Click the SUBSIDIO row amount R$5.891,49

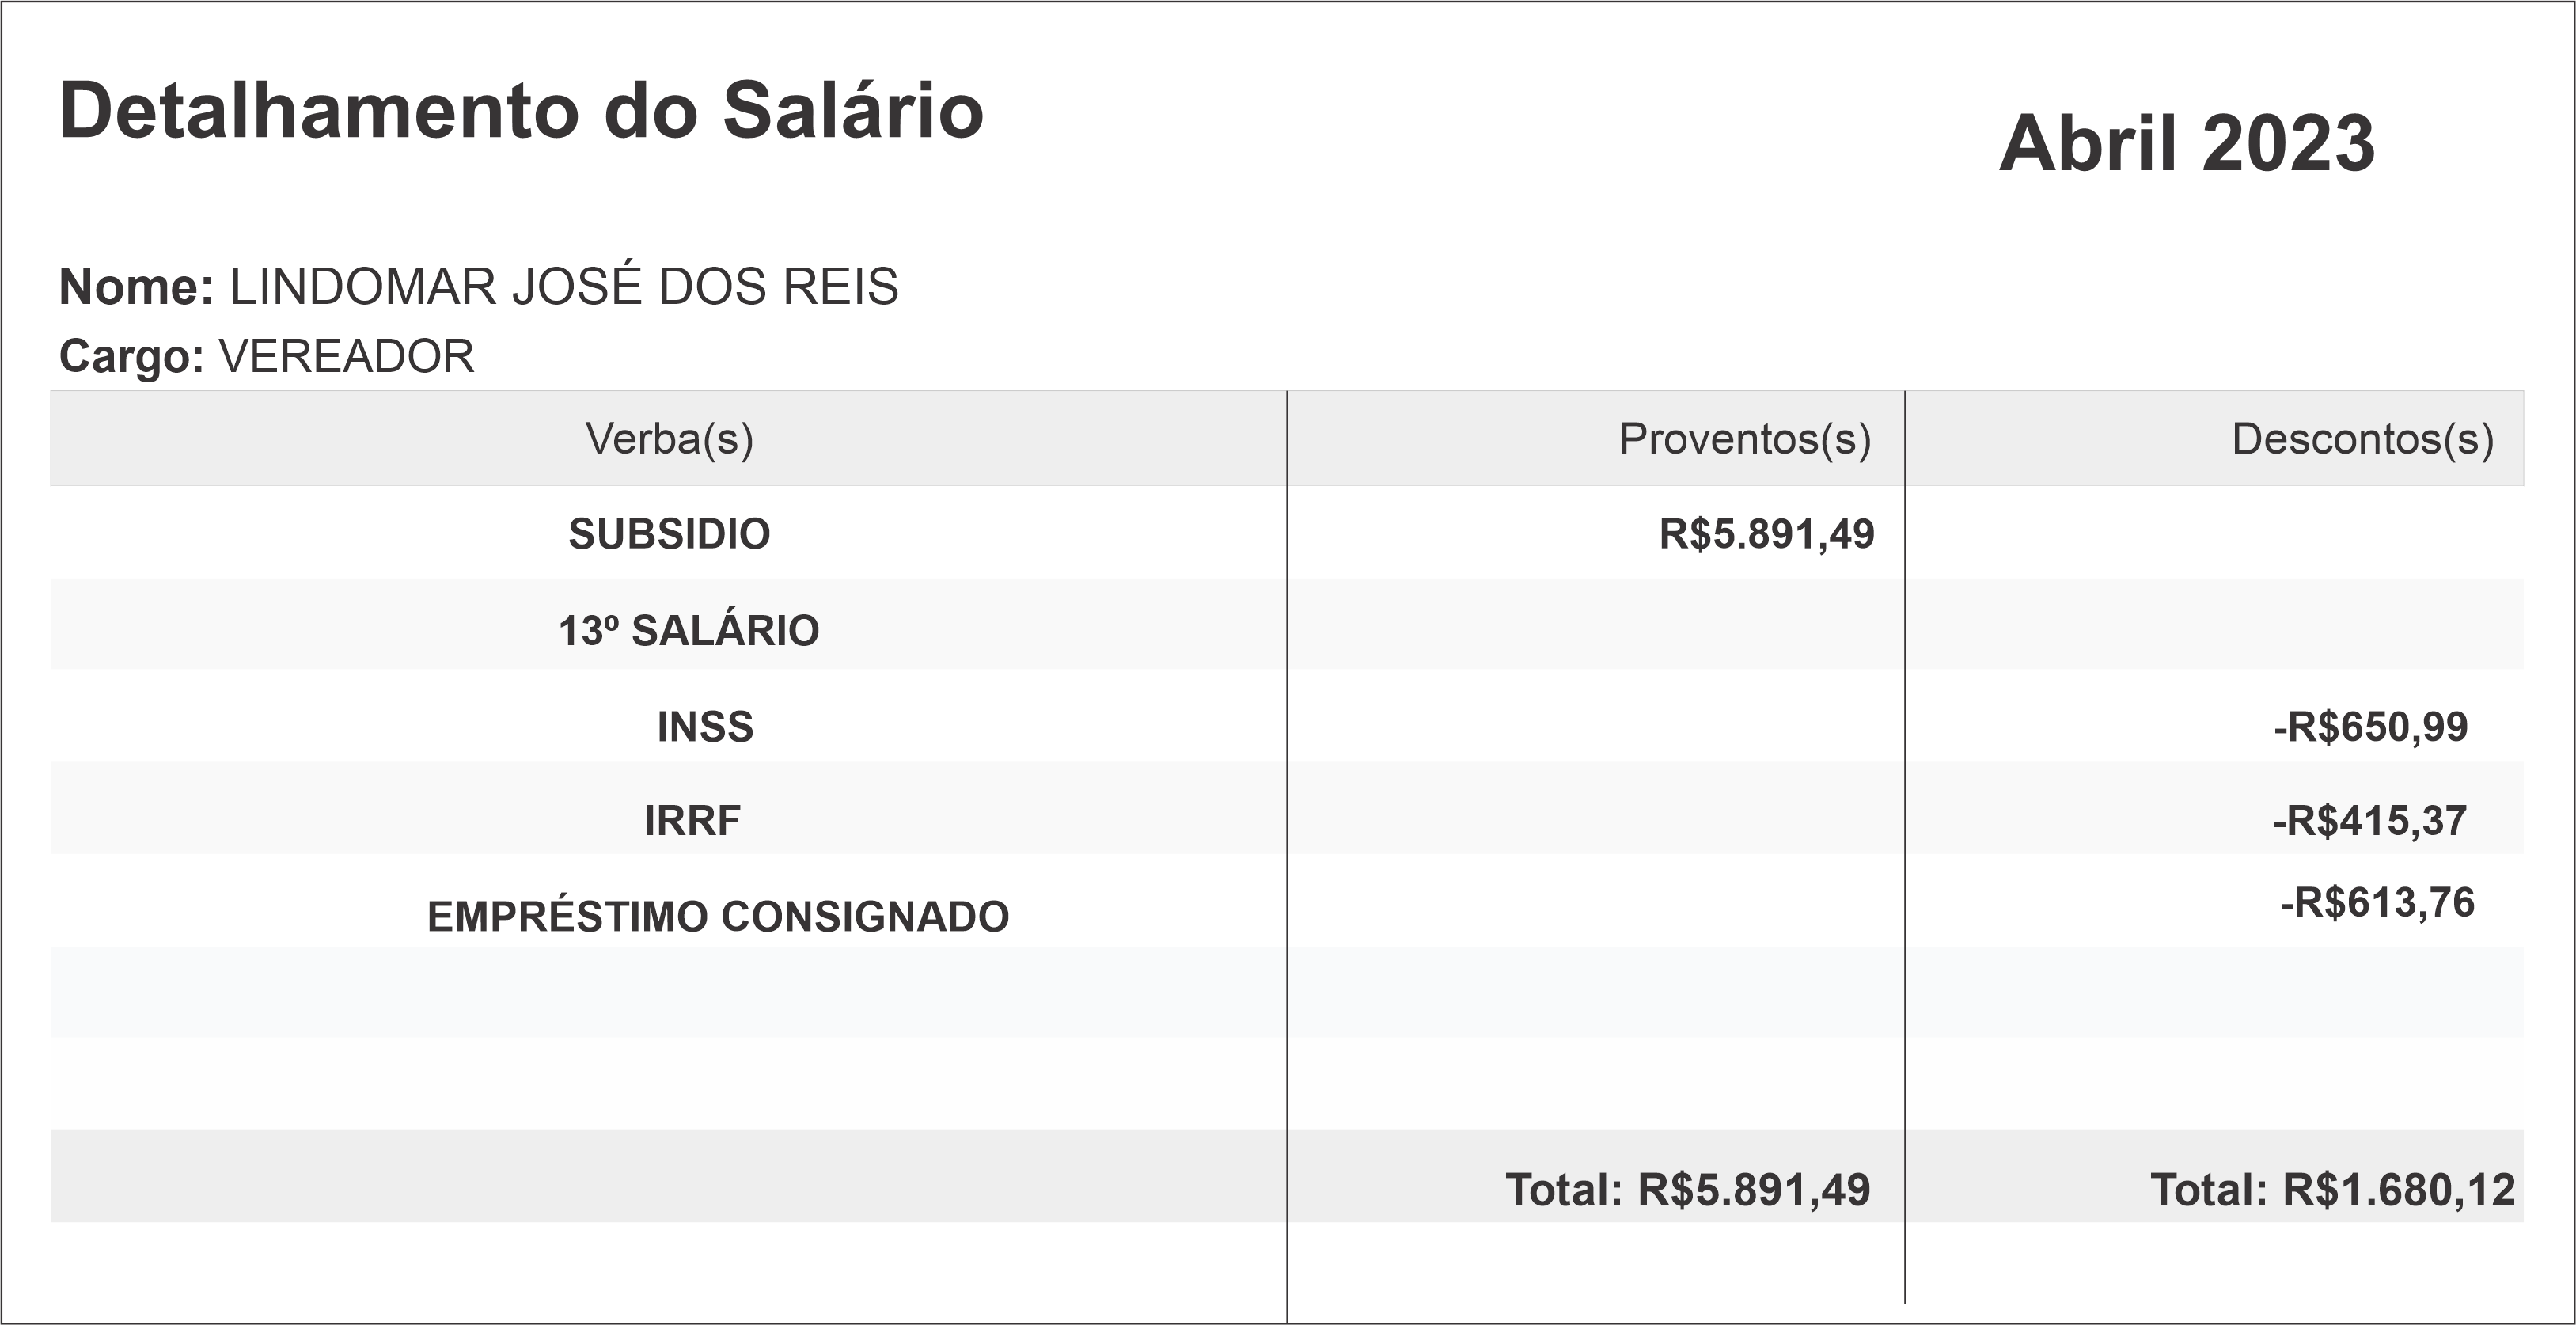(x=1766, y=534)
